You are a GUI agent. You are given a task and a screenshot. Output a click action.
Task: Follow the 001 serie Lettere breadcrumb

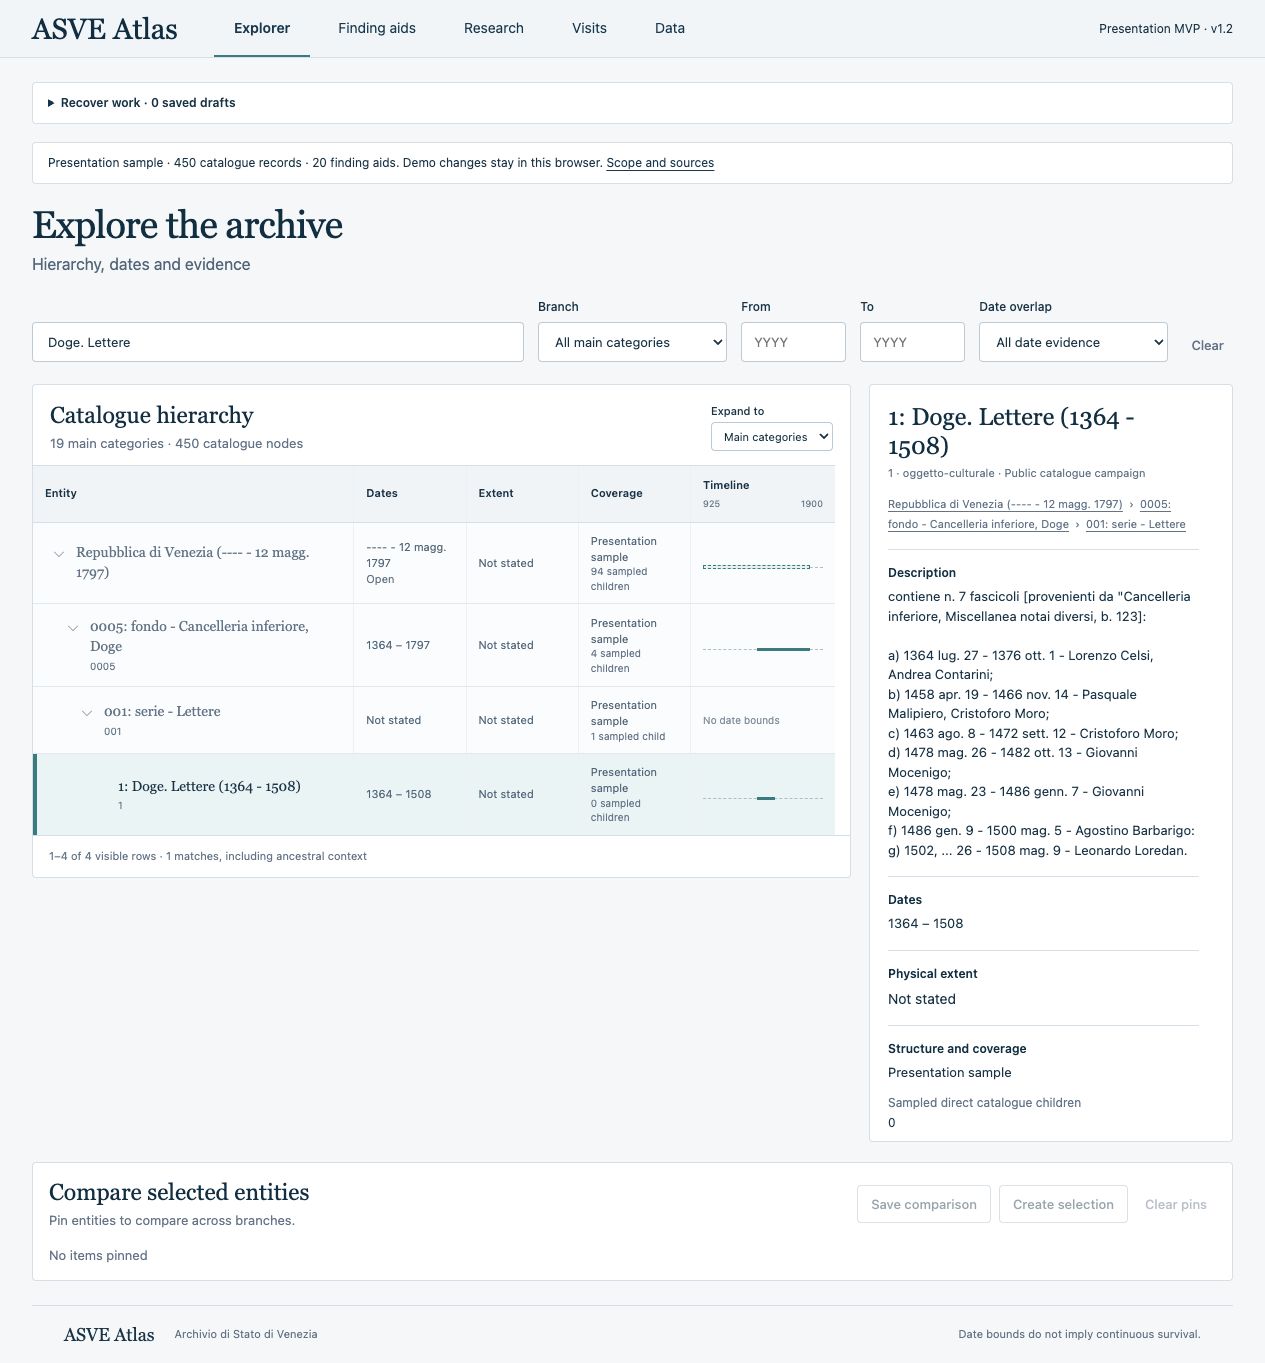coord(1136,524)
